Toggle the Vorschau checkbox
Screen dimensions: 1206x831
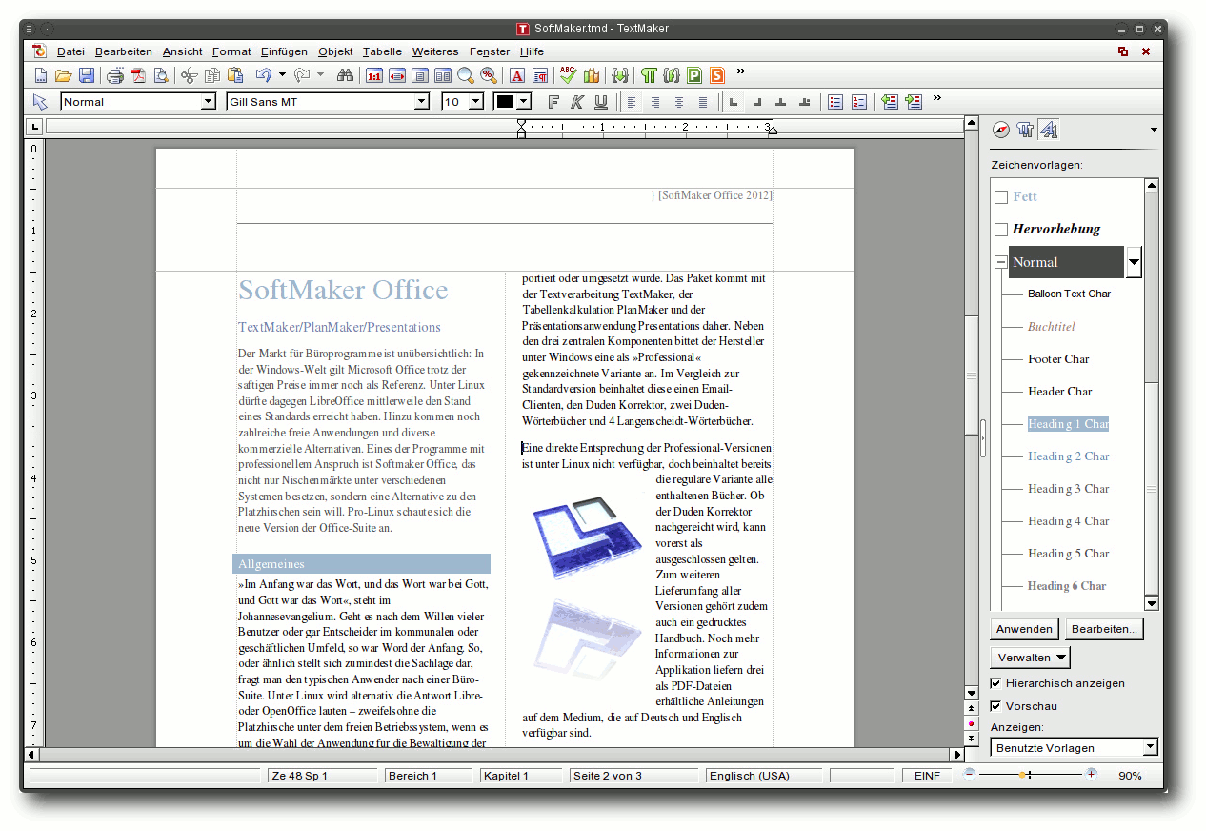click(996, 706)
